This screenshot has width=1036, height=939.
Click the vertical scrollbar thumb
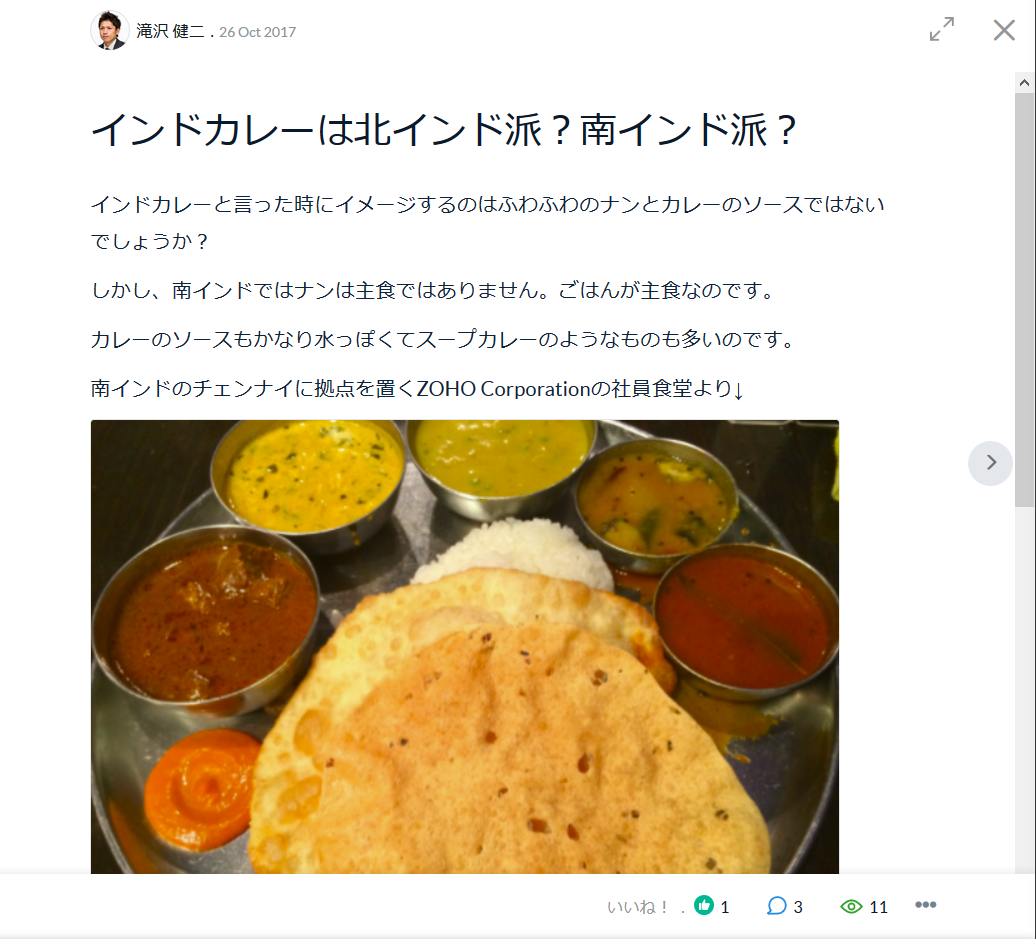[x=1024, y=300]
